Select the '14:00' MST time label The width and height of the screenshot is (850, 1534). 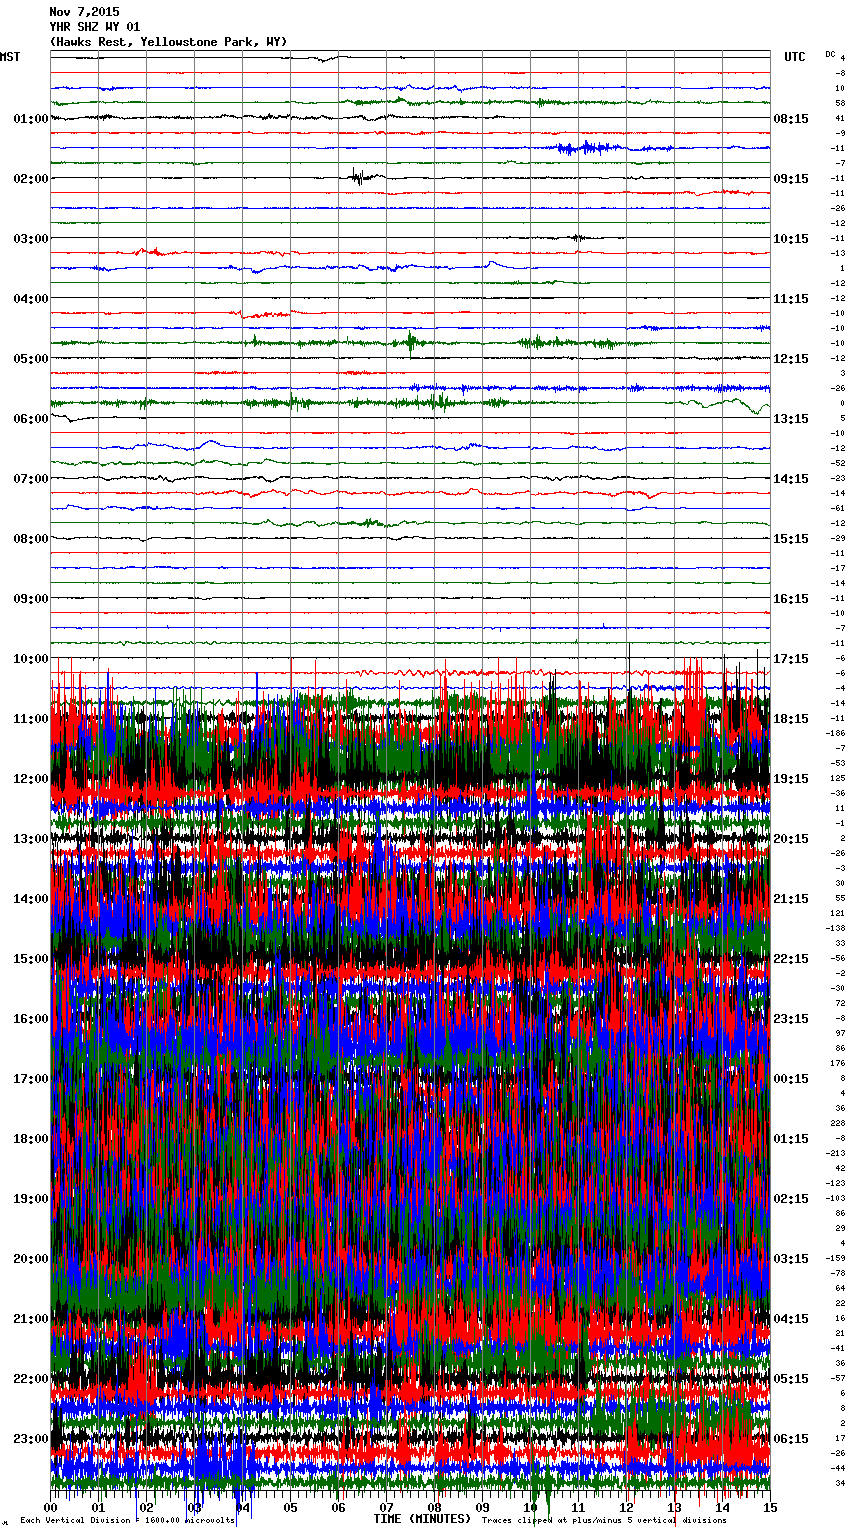[31, 899]
